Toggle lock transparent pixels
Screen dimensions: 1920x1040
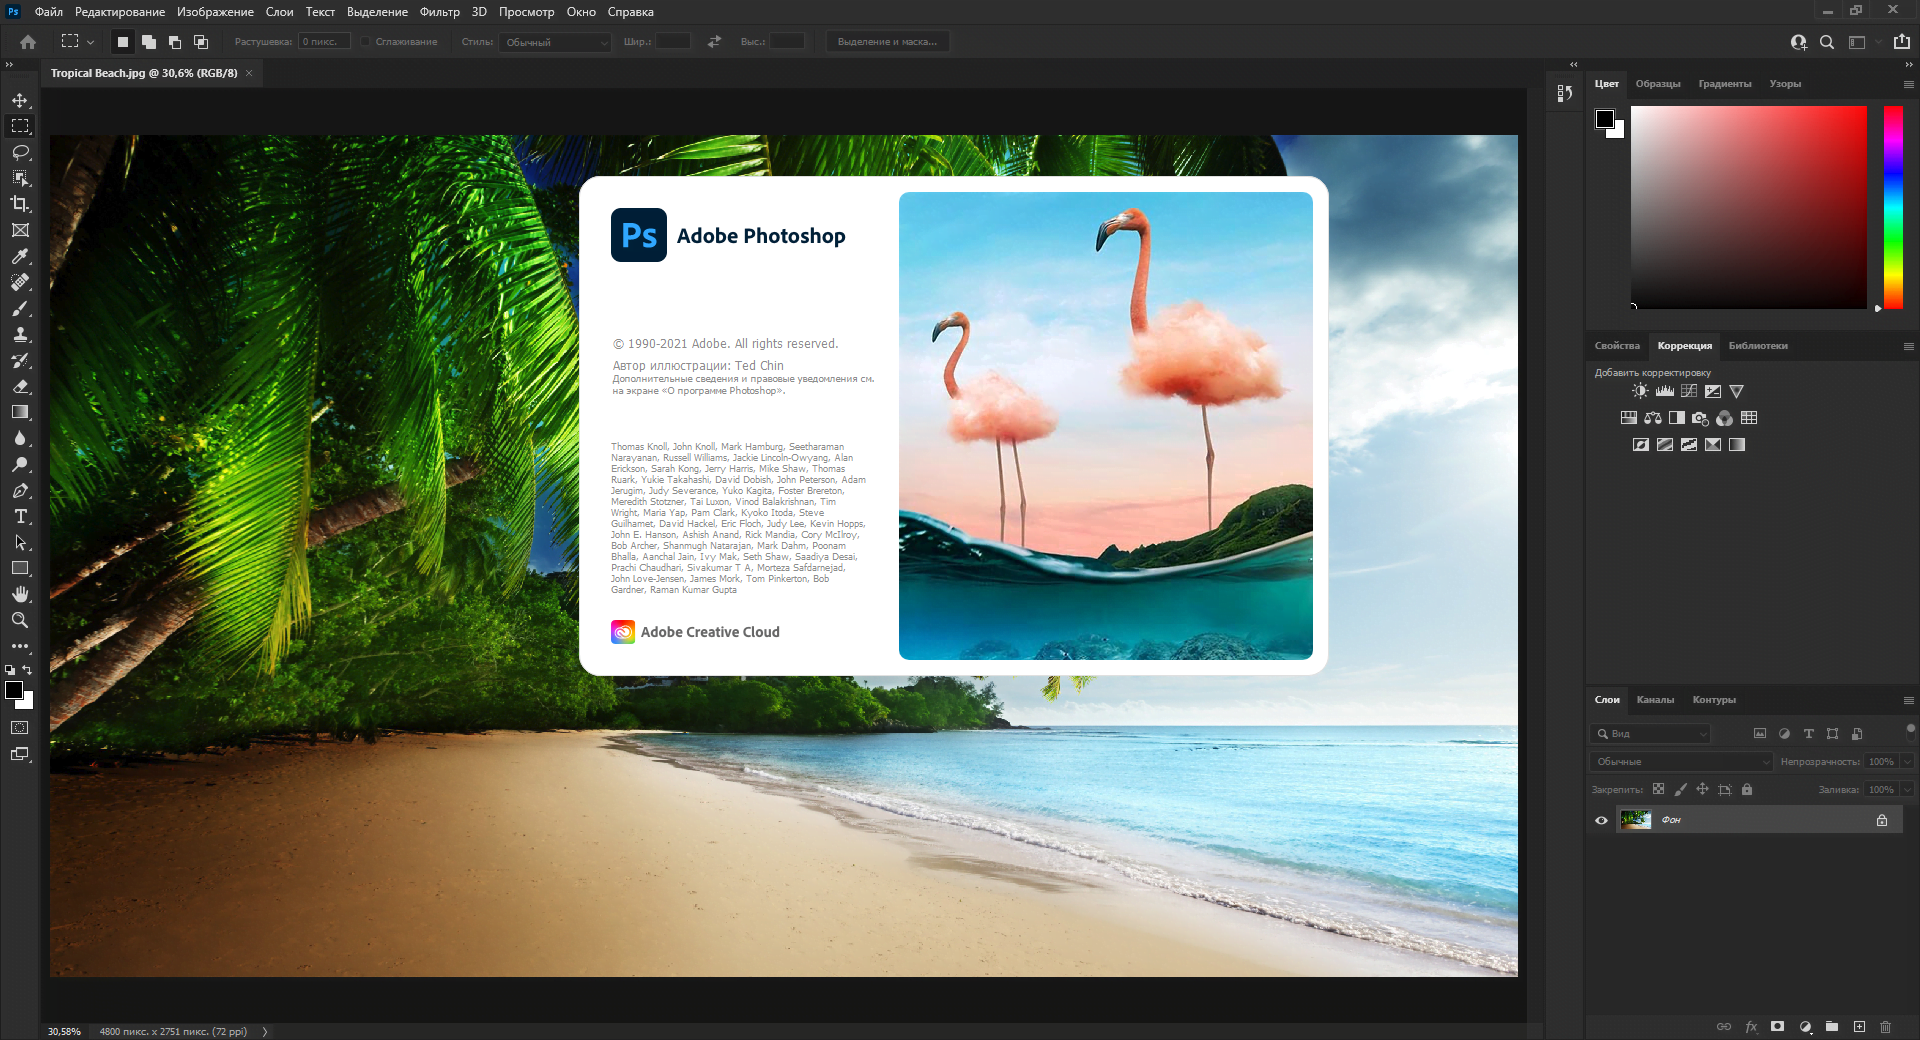point(1658,789)
